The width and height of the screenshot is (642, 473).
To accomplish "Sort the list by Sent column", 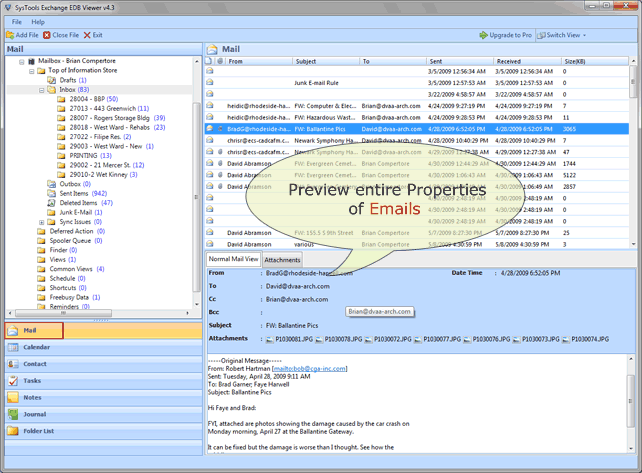I will pos(460,61).
